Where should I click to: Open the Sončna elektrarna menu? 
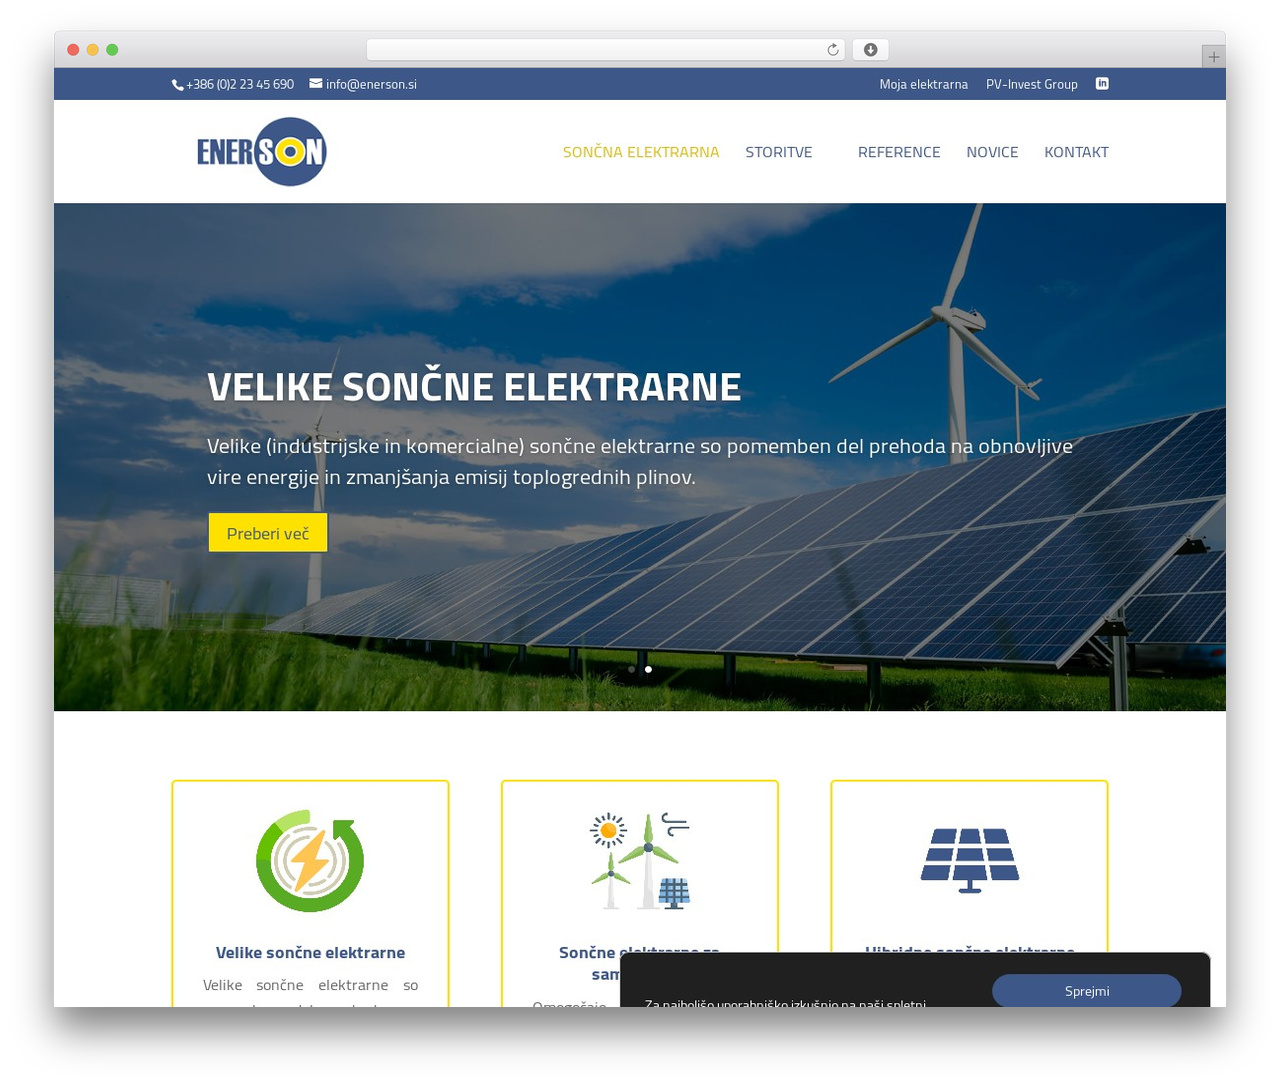641,152
